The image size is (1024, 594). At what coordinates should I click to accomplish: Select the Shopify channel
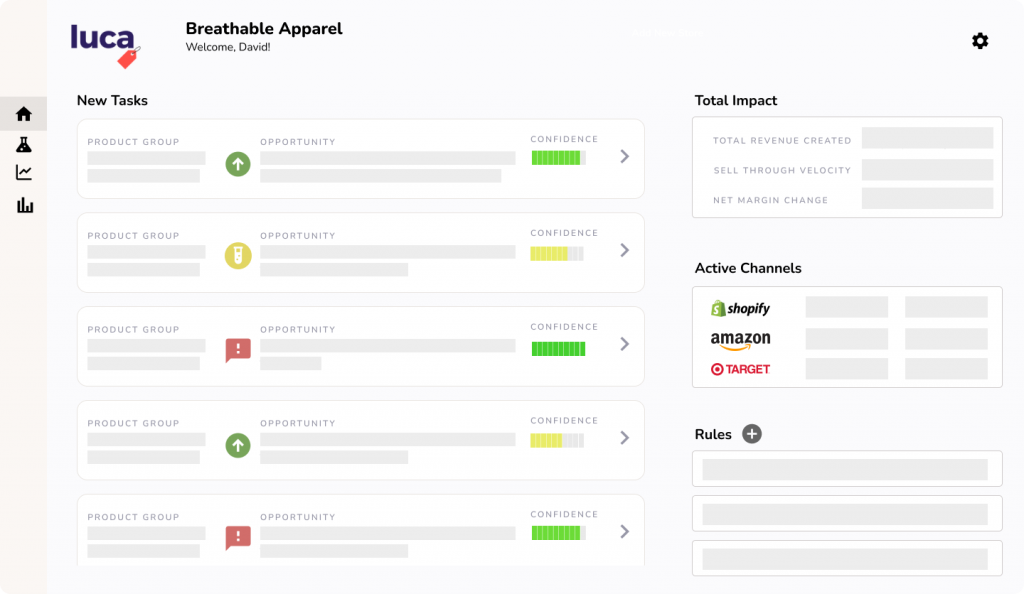click(741, 308)
